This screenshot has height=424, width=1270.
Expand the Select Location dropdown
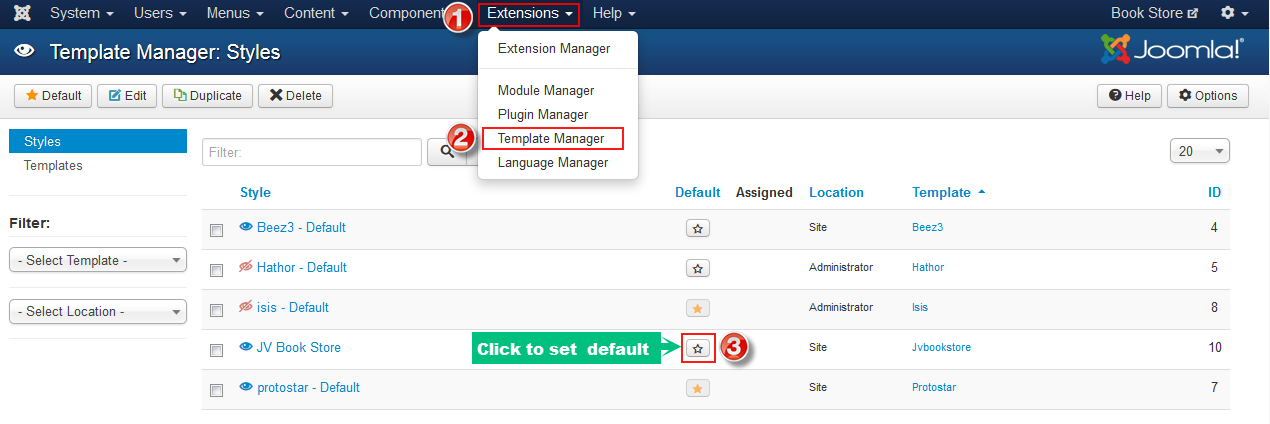pyautogui.click(x=98, y=311)
